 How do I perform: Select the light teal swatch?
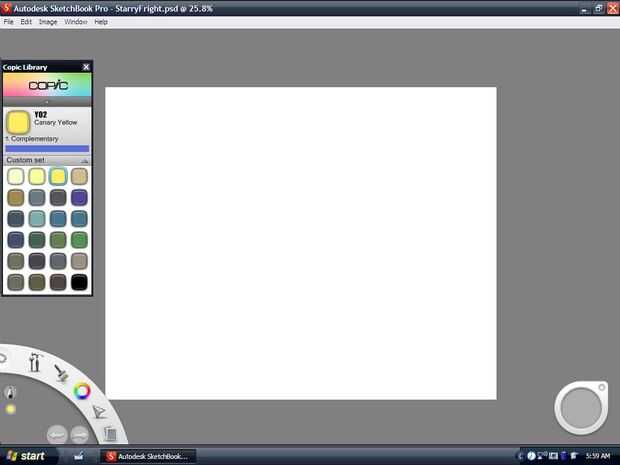point(37,219)
